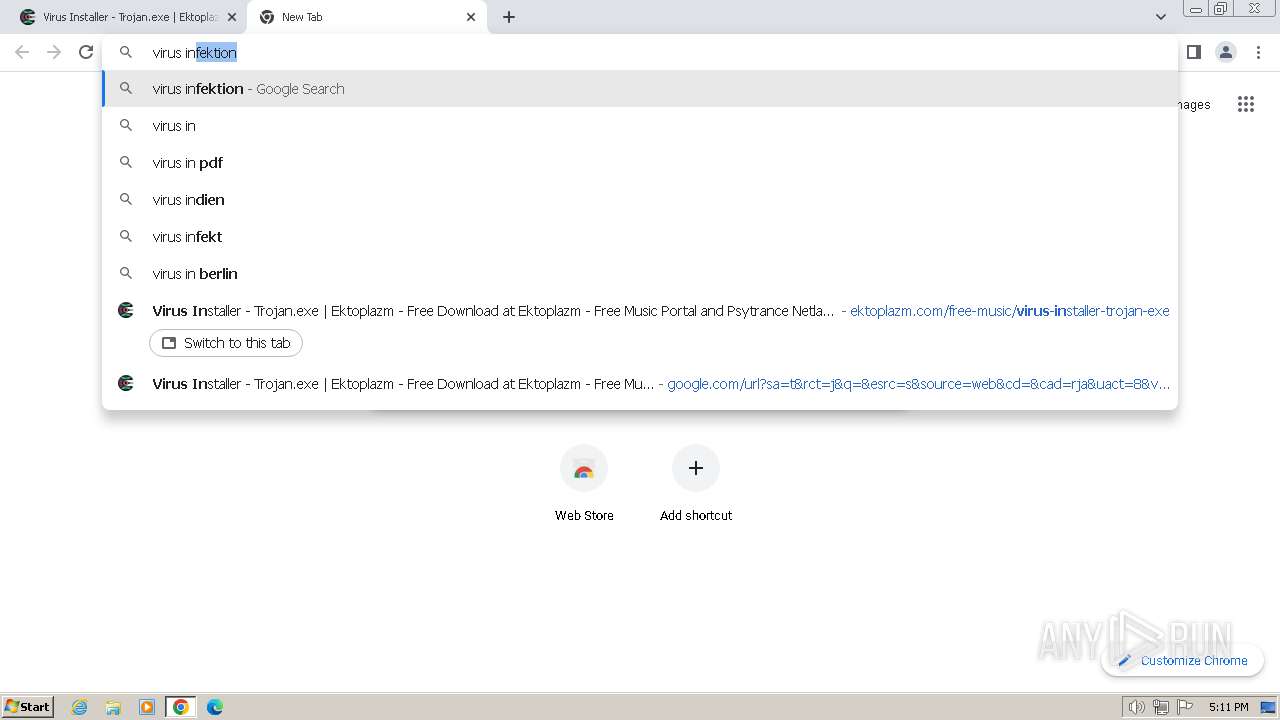Click the search icon beside 'virus in pdf'
The image size is (1280, 720).
click(126, 162)
